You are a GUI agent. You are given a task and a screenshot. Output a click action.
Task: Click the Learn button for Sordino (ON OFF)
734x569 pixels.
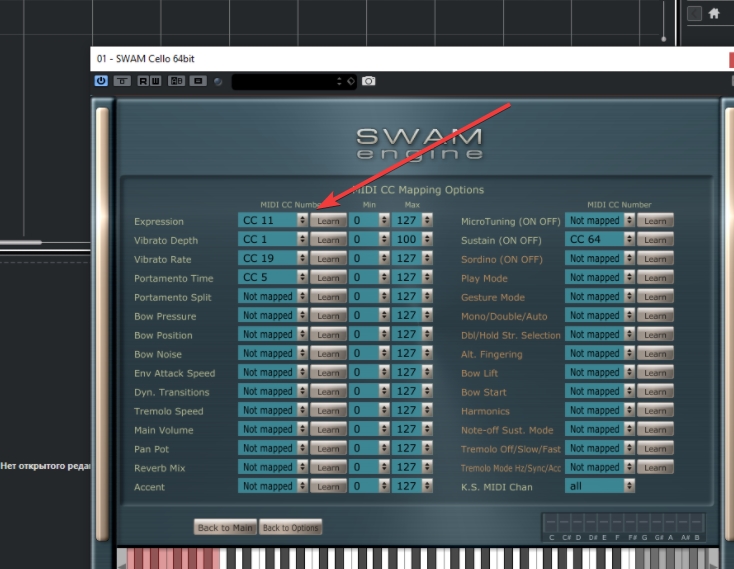click(x=655, y=259)
